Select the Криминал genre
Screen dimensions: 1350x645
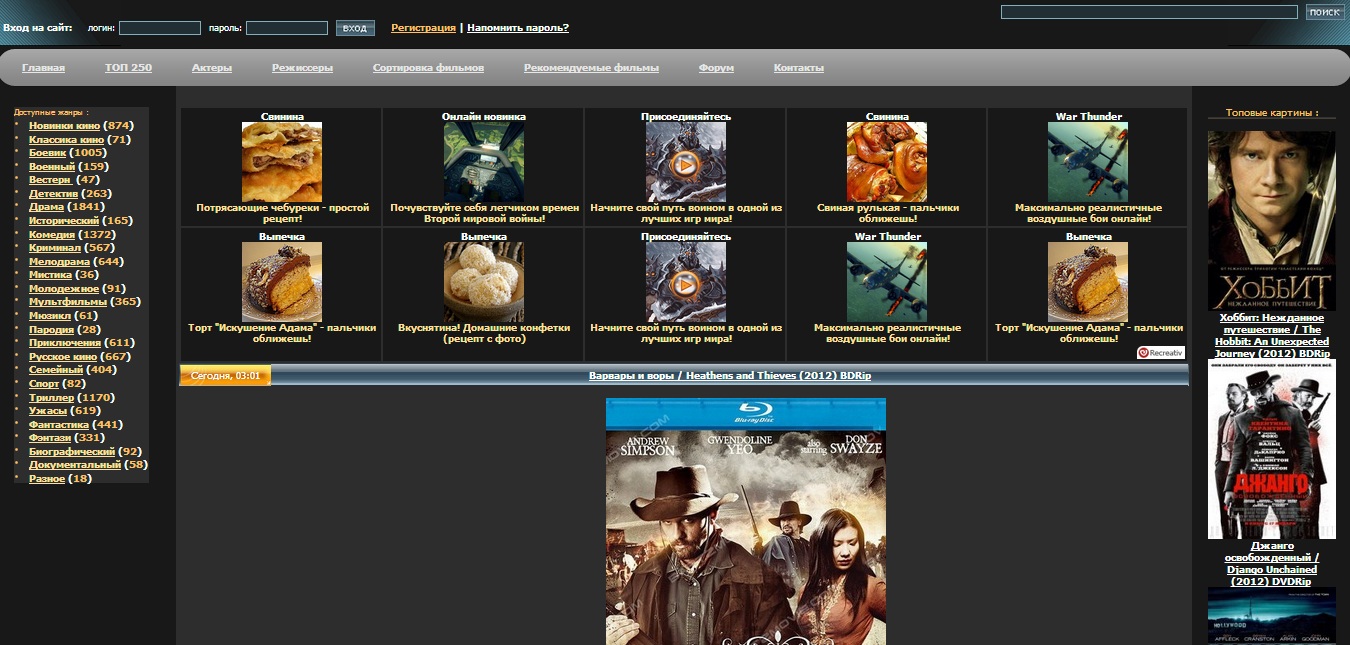pos(55,247)
